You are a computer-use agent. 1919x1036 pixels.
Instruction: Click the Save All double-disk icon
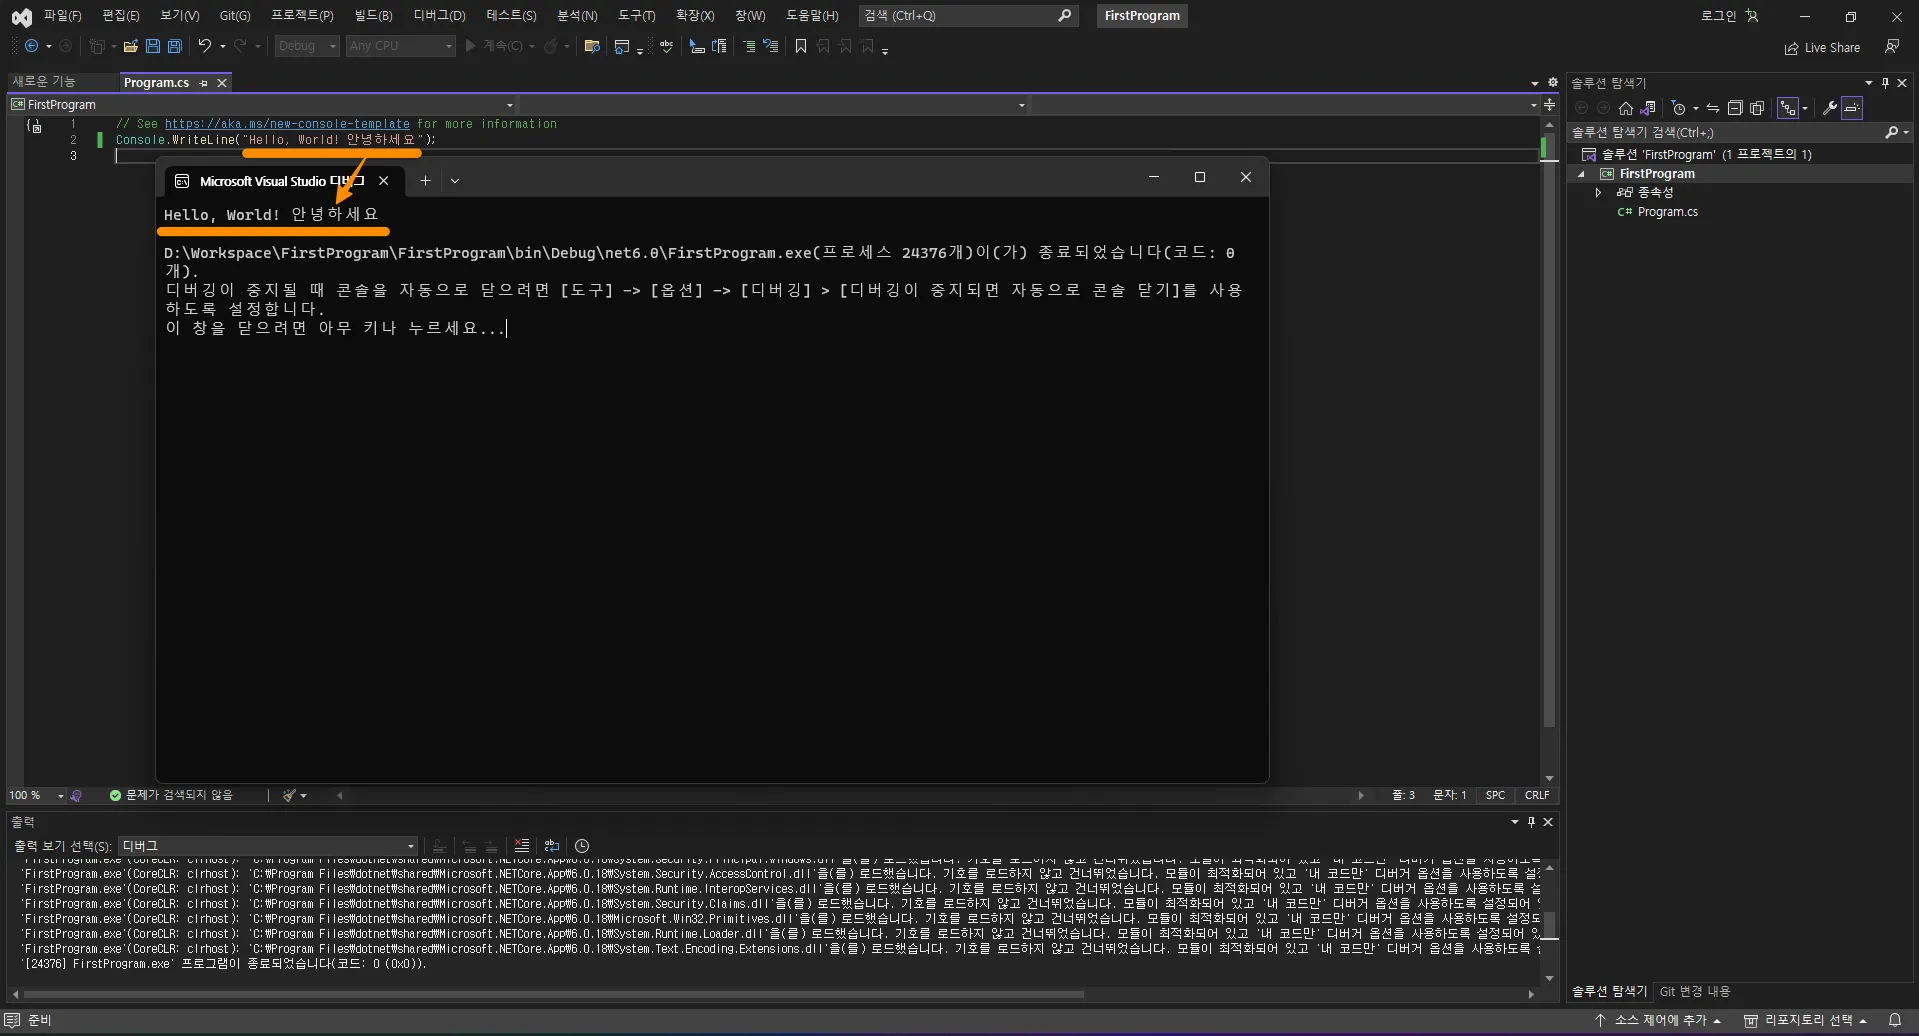click(x=175, y=46)
